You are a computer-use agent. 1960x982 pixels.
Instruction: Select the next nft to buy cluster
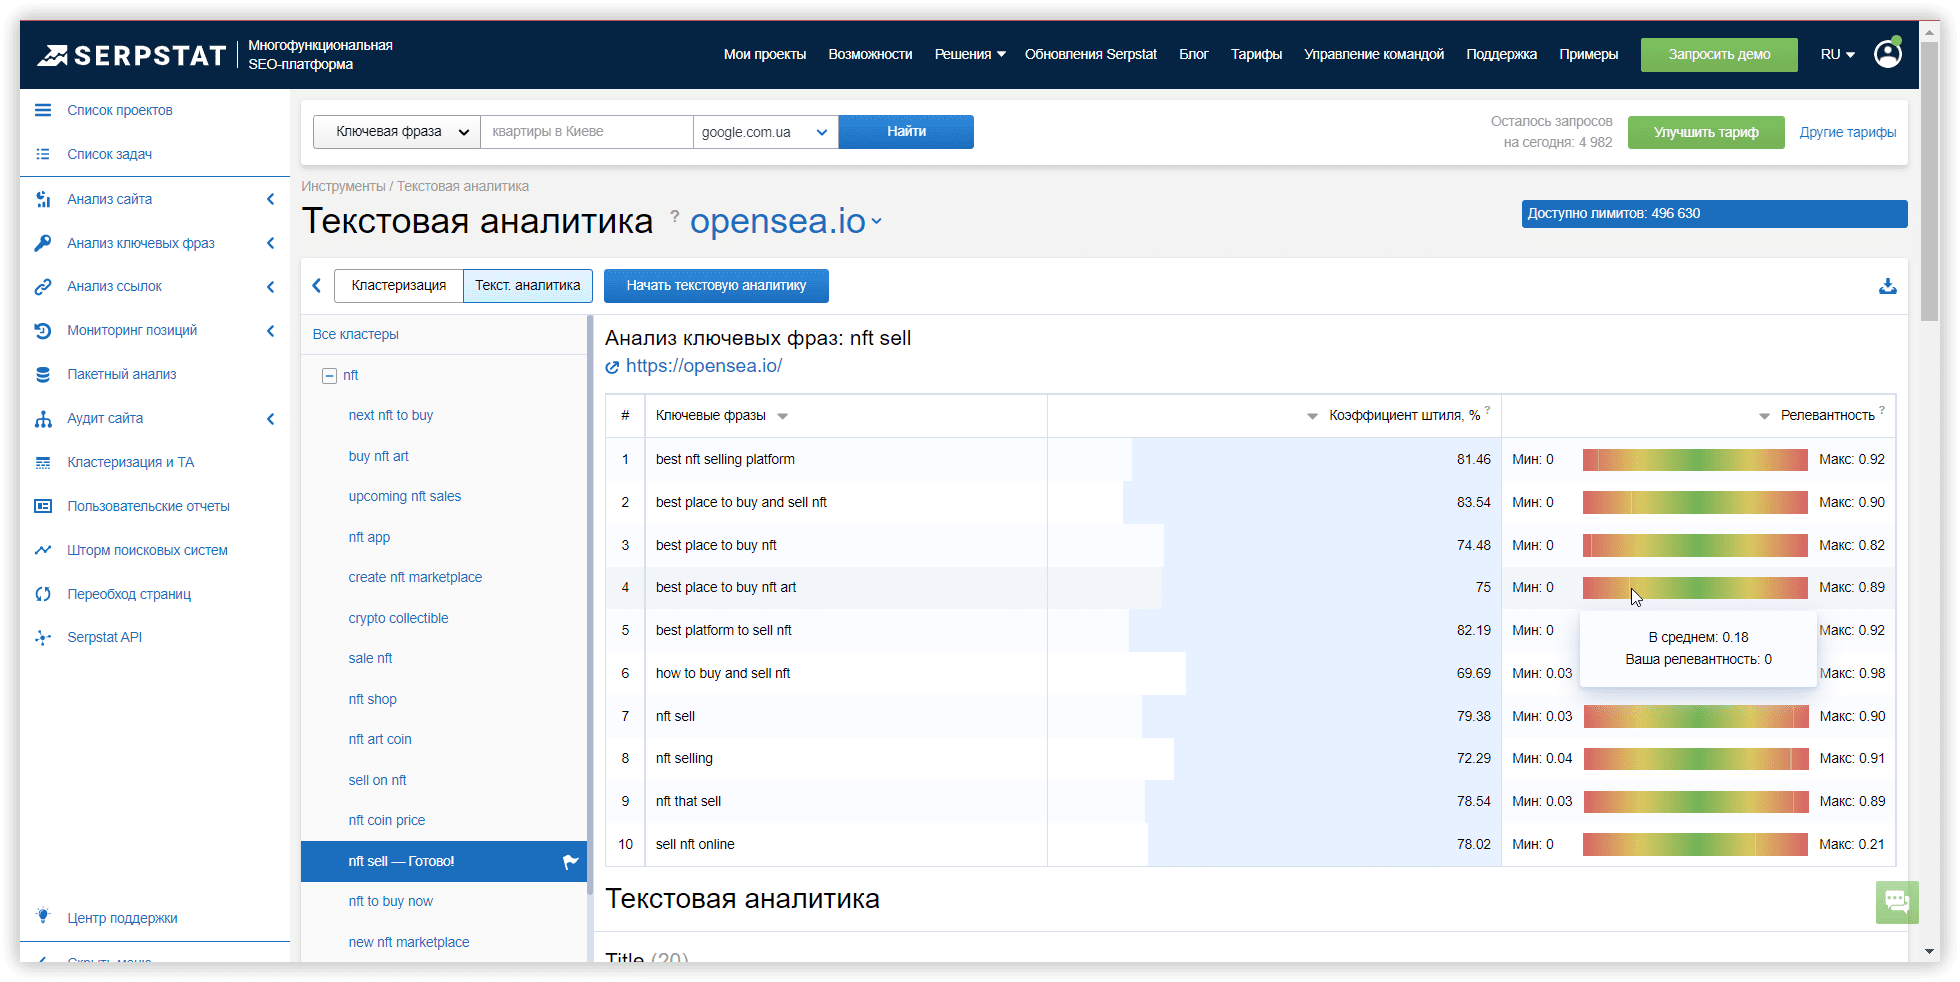[391, 415]
